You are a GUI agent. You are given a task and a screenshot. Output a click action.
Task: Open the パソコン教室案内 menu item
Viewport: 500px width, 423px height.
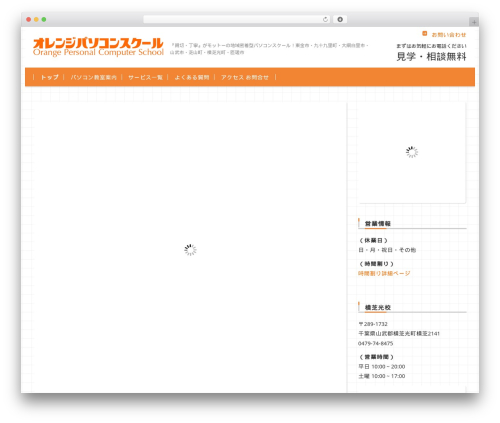pyautogui.click(x=93, y=77)
